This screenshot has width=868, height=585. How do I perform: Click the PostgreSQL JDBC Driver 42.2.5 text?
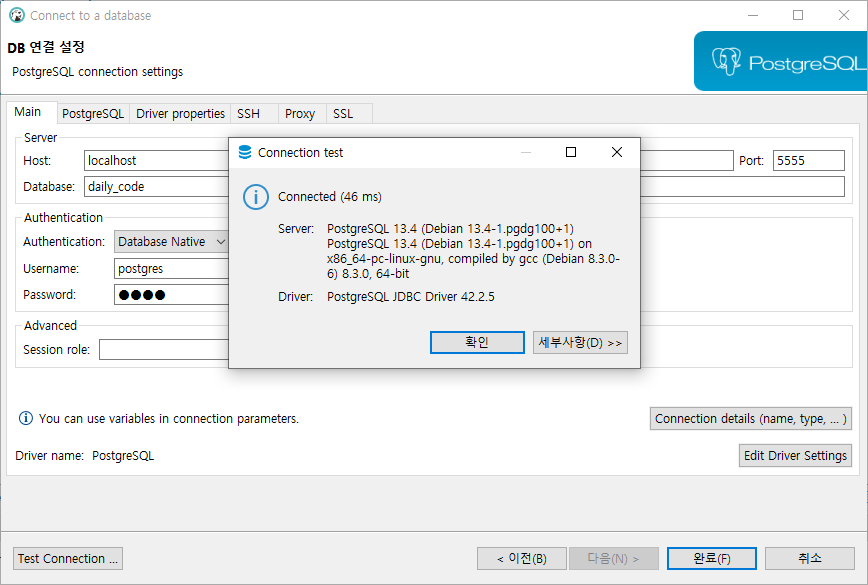(411, 296)
